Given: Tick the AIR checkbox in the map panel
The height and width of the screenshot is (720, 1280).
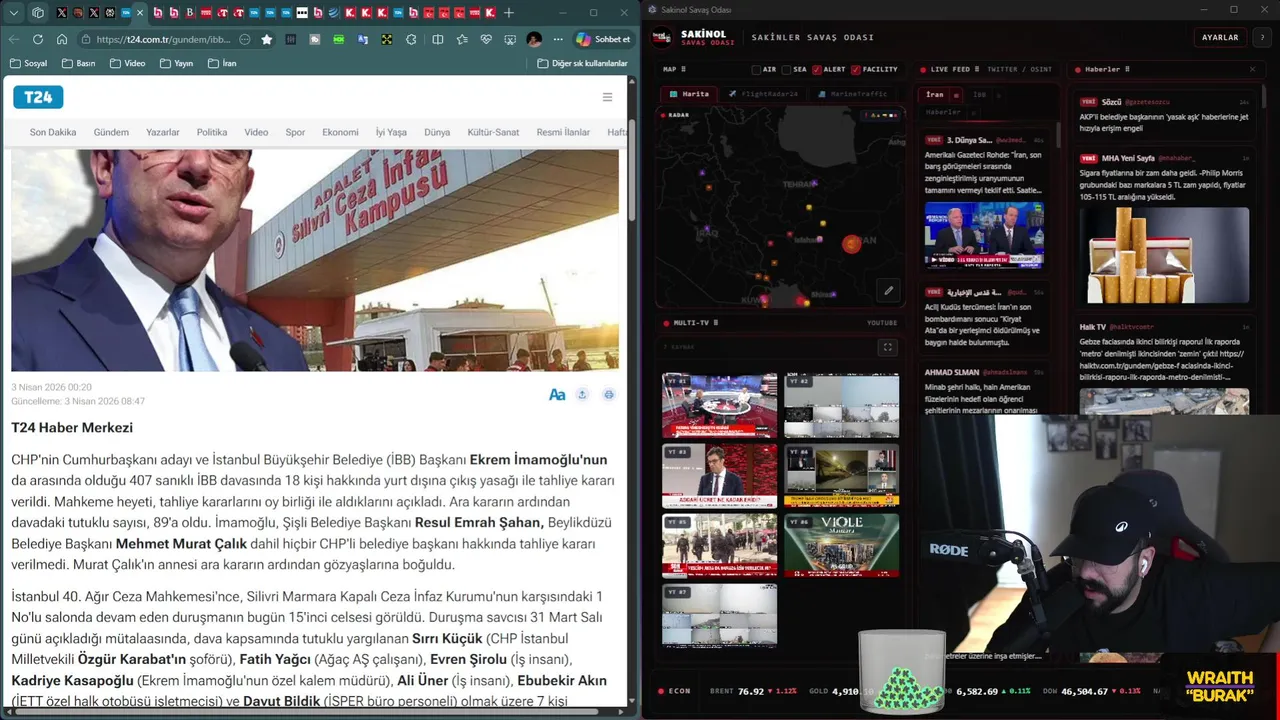Looking at the screenshot, I should (x=756, y=70).
